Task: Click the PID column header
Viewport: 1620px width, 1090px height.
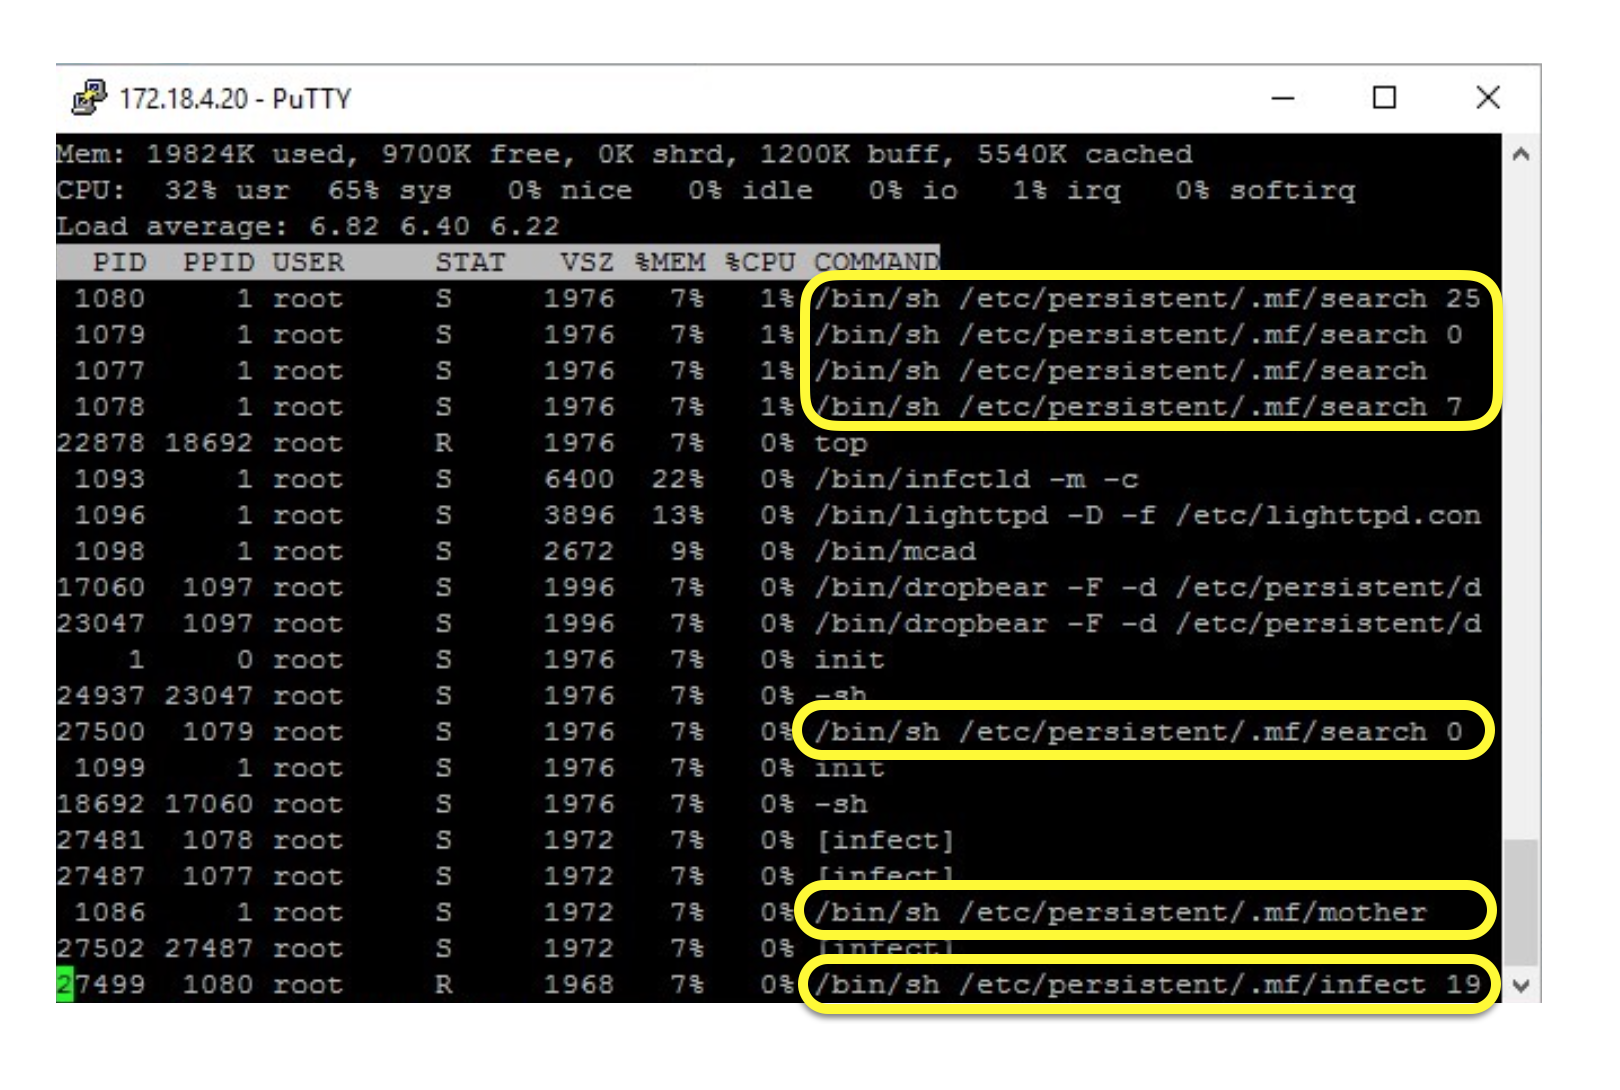Action: pos(119,262)
